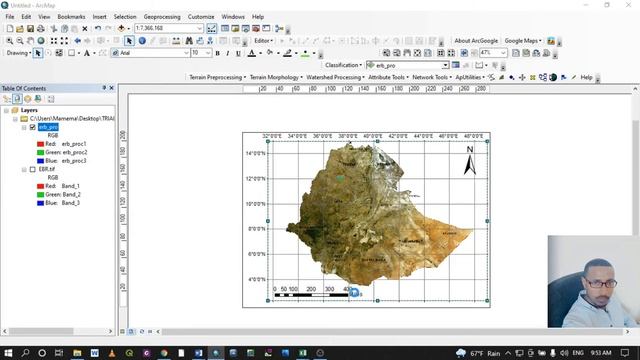Viewport: 640px width, 360px height.
Task: Open the Drawing dropdown menu
Action: tap(19, 53)
